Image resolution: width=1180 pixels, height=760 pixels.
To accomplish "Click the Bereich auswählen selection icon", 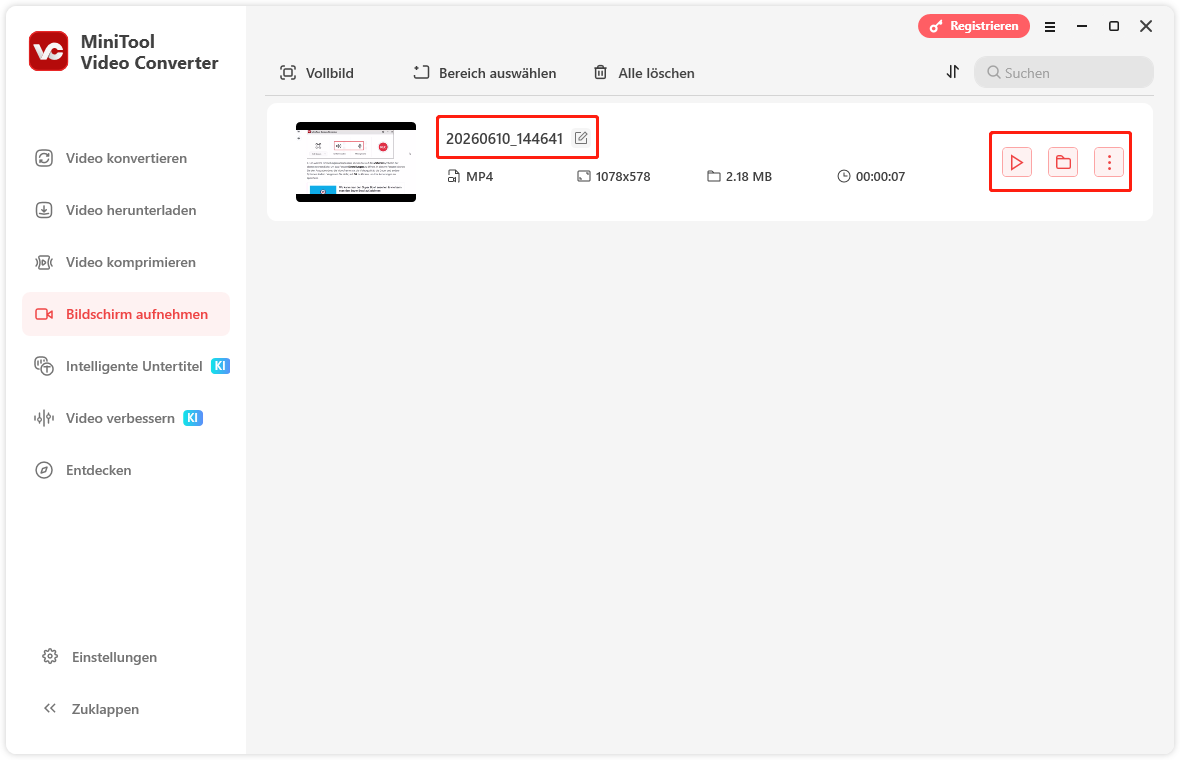I will 421,72.
